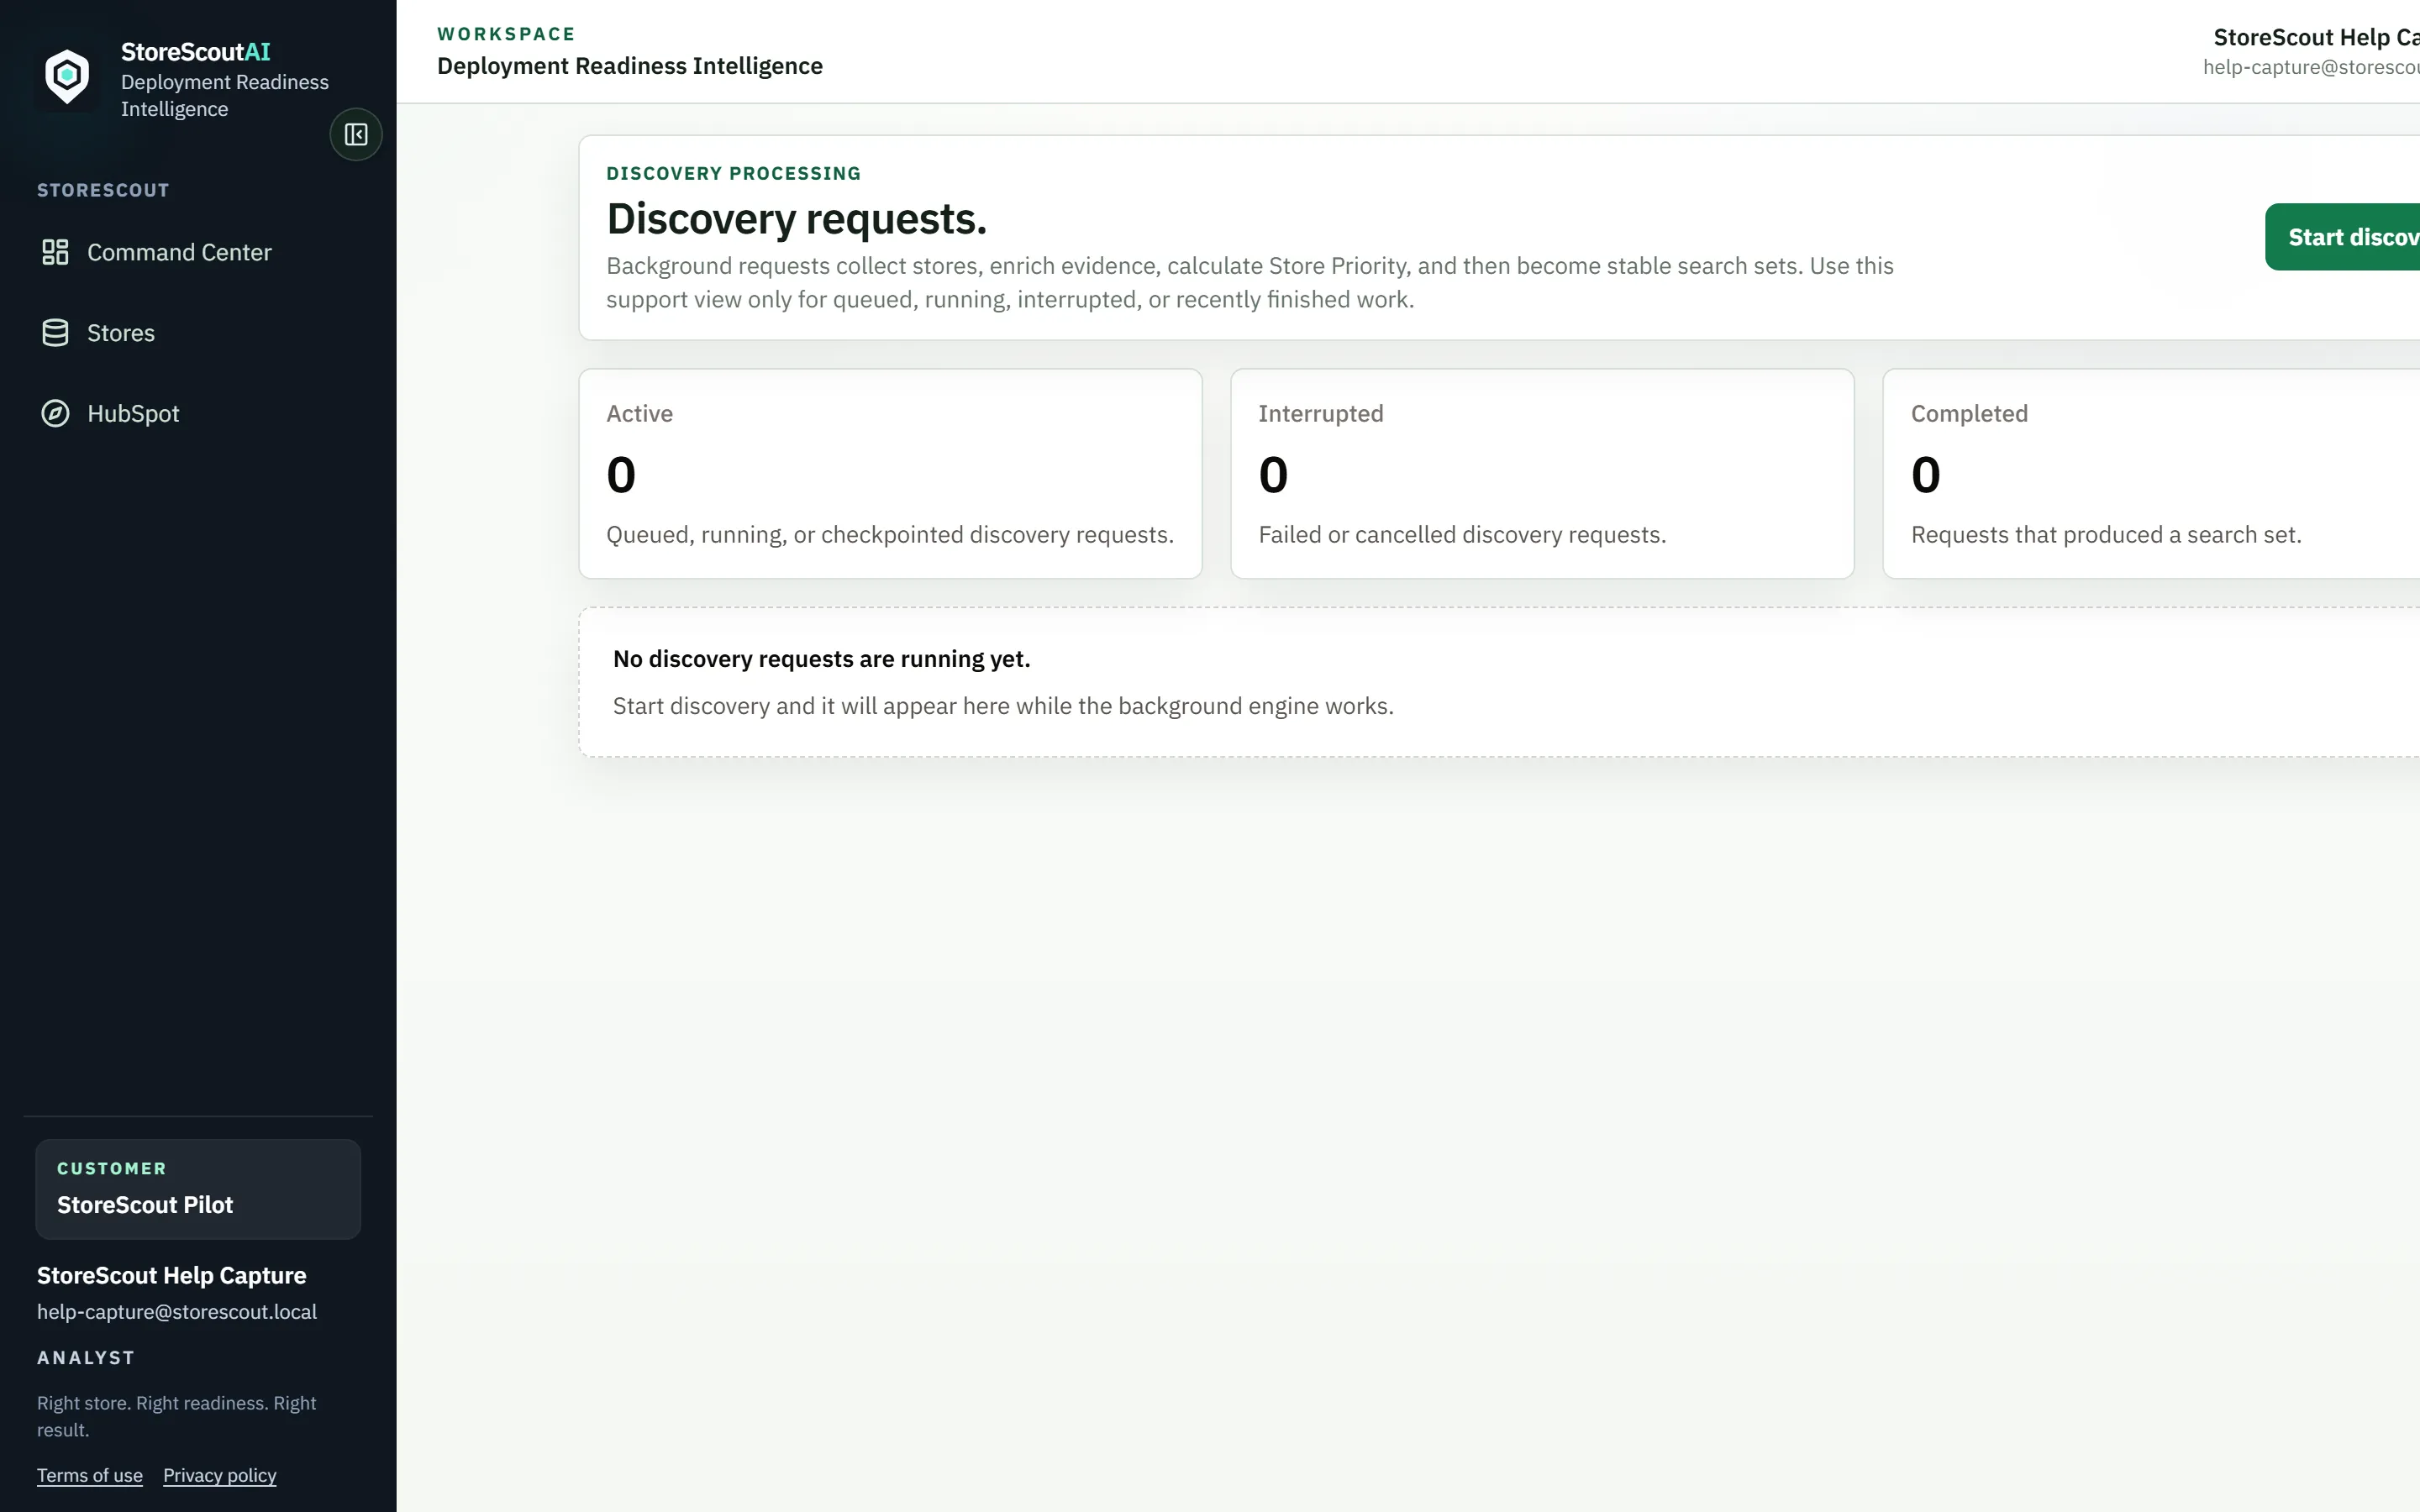
Task: Click the Active requests stat card
Action: [890, 474]
